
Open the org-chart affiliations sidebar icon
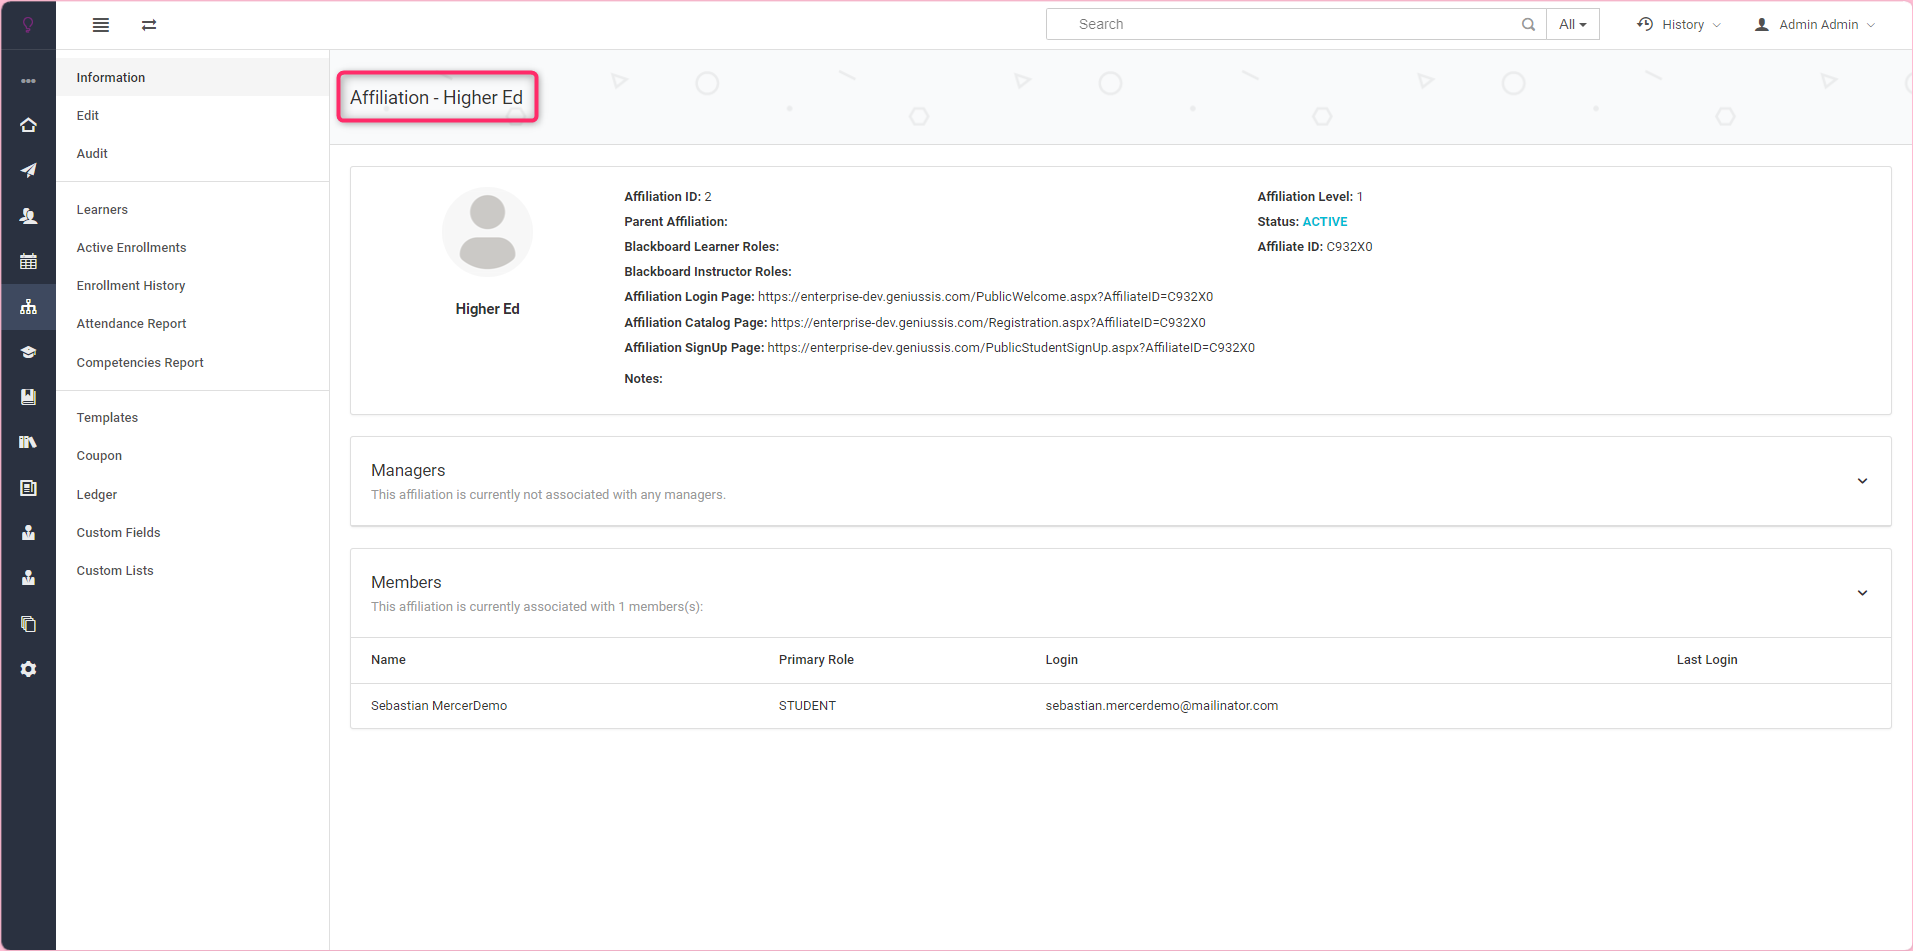(x=28, y=307)
